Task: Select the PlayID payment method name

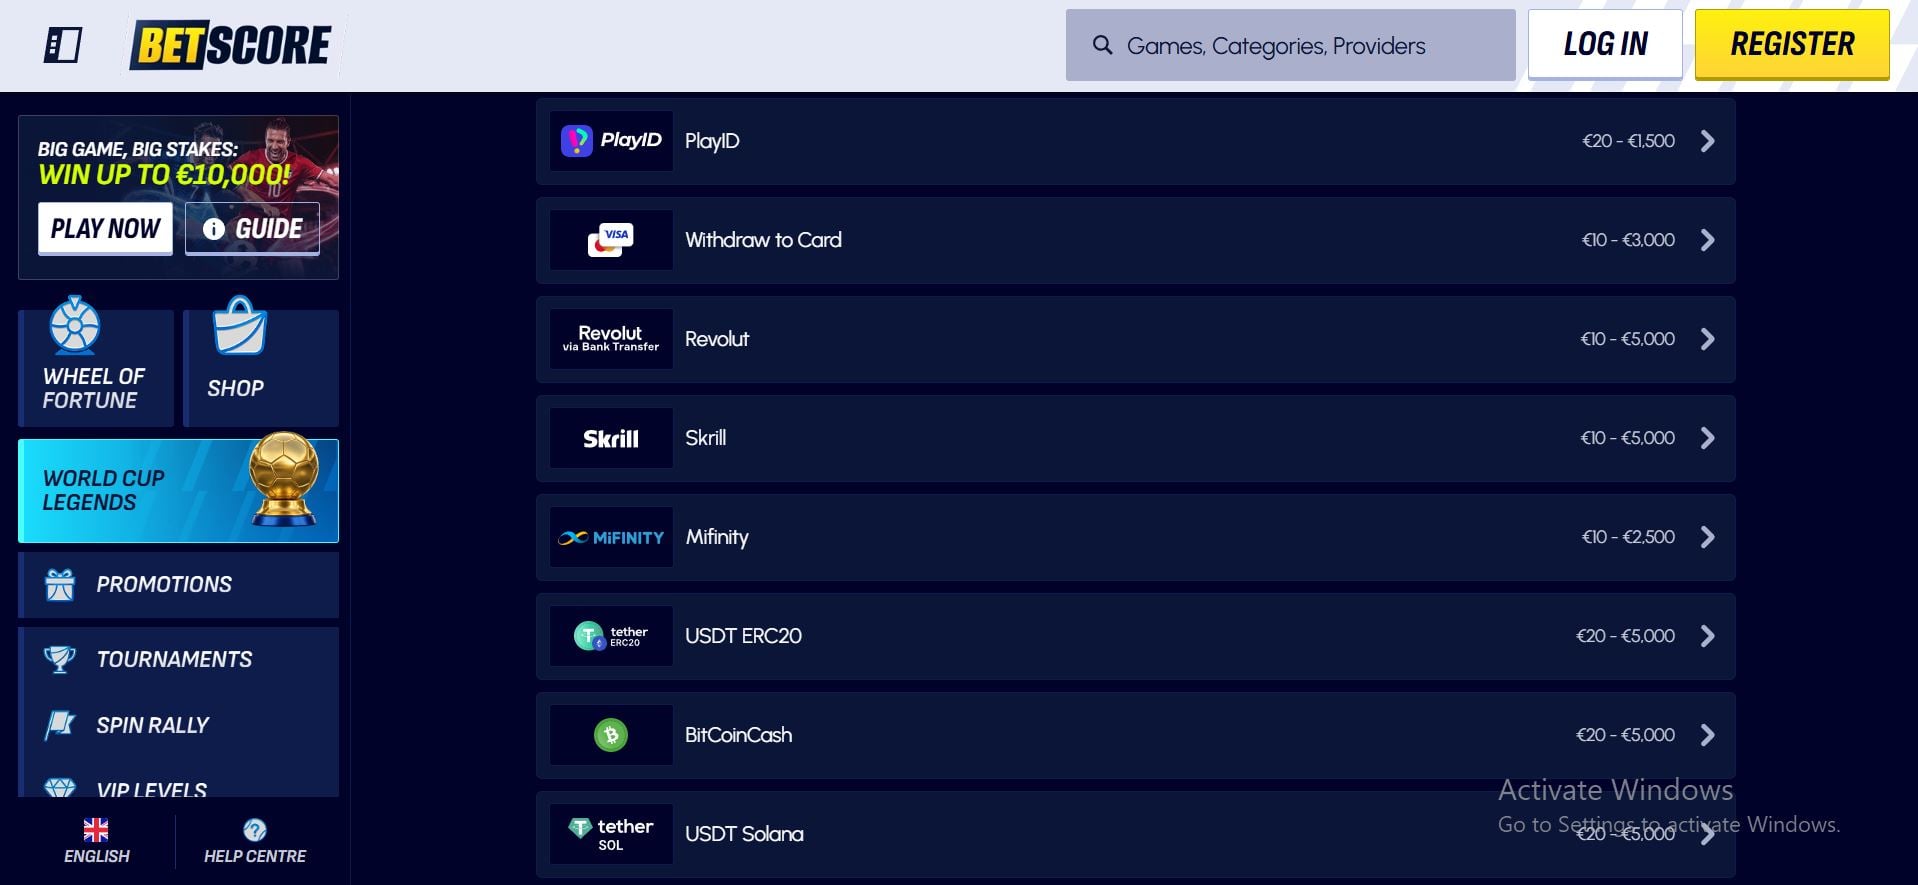Action: tap(712, 141)
